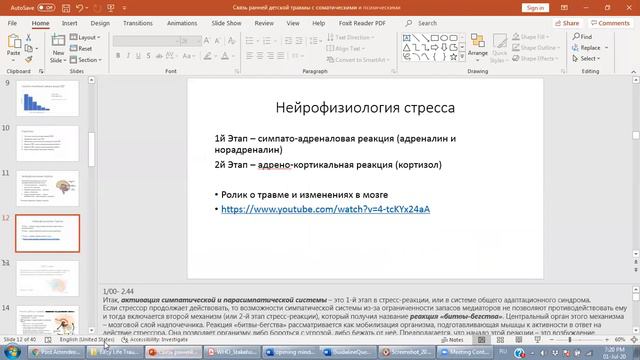The image size is (640, 360).
Task: Toggle the AutoSave switch
Action: [46, 8]
